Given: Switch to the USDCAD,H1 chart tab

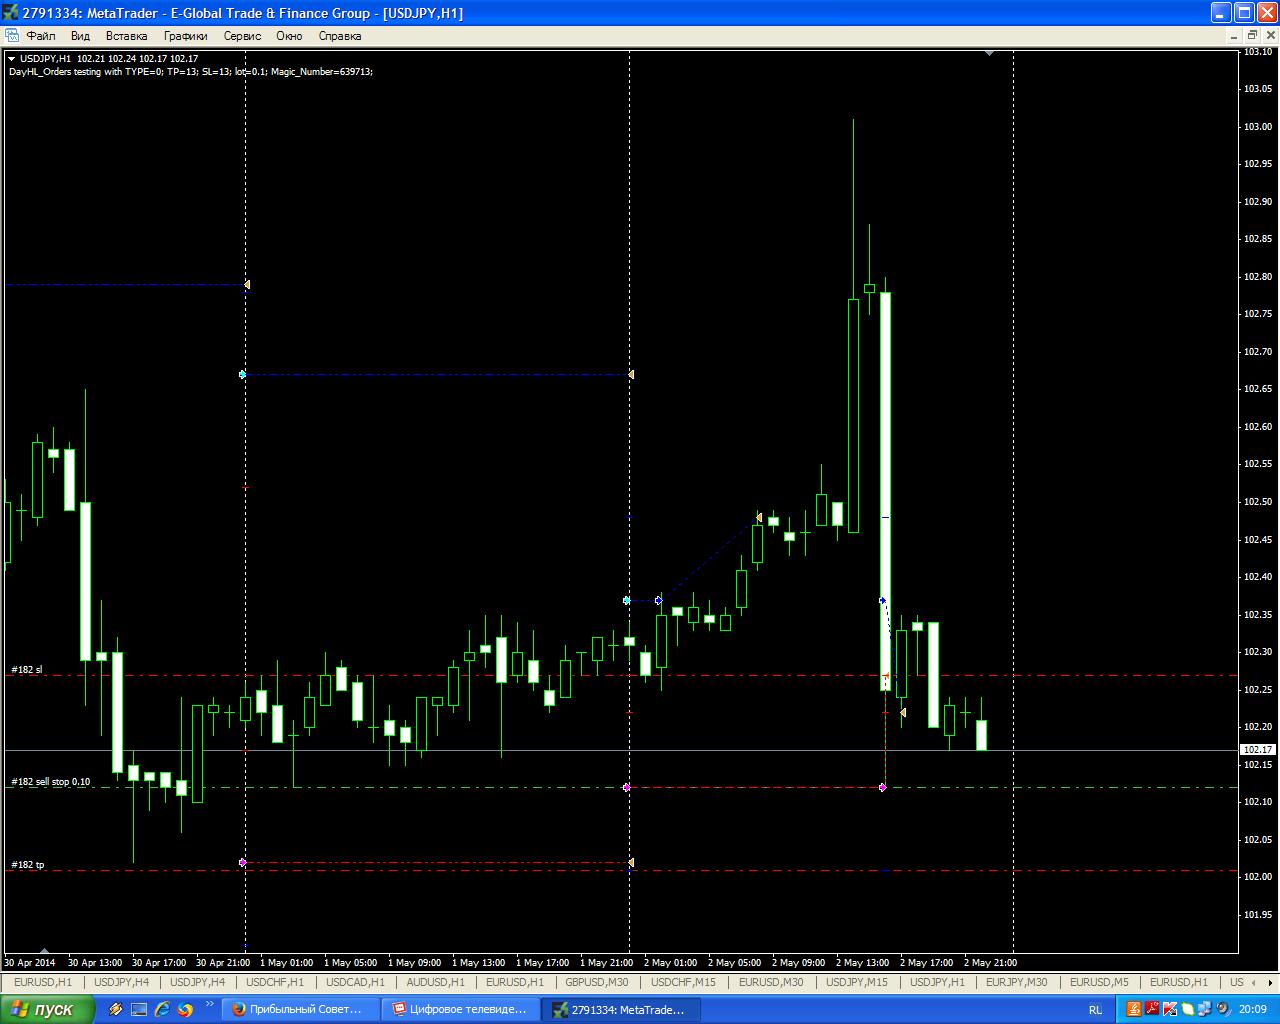Looking at the screenshot, I should [x=355, y=982].
